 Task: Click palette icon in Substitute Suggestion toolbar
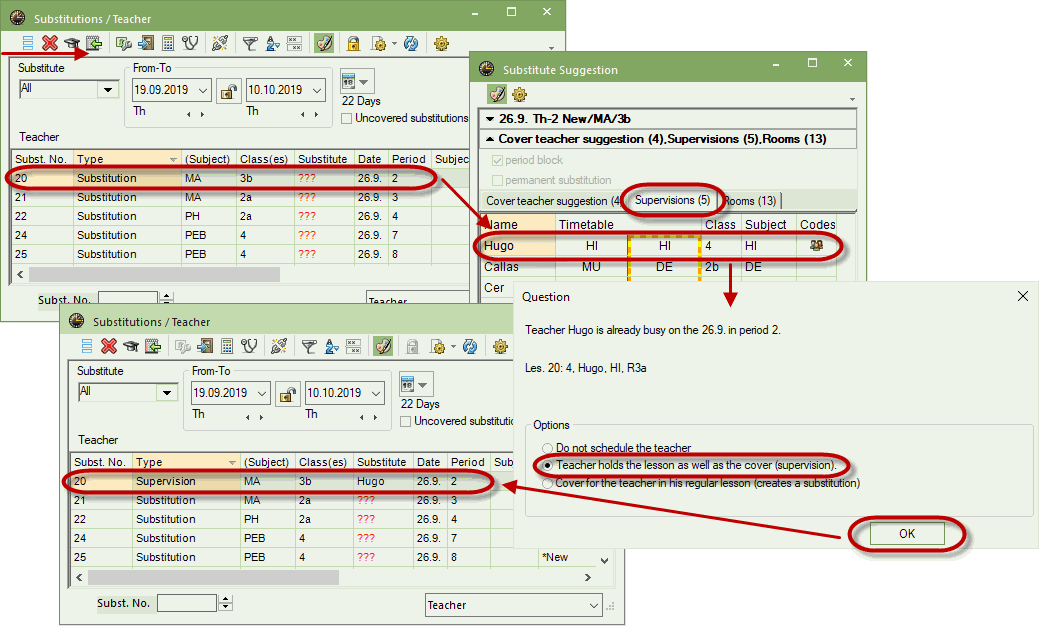tap(497, 94)
